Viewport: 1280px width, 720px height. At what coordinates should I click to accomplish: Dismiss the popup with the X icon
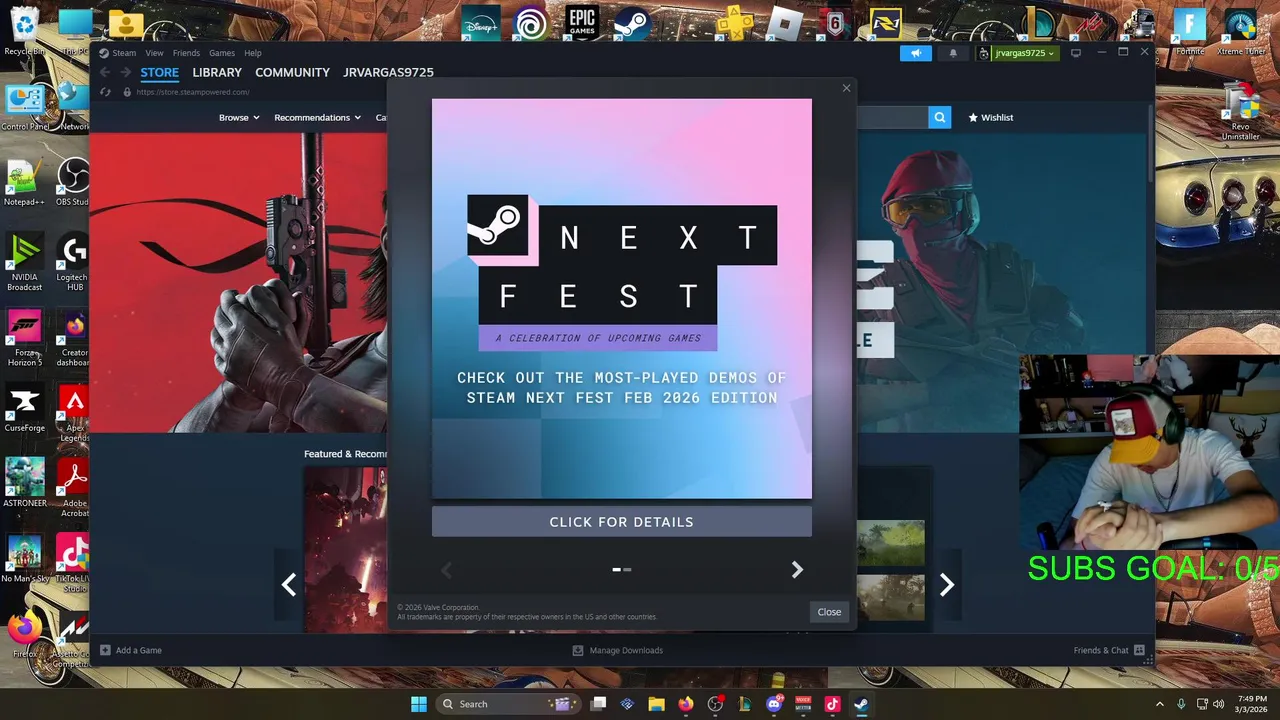[846, 88]
